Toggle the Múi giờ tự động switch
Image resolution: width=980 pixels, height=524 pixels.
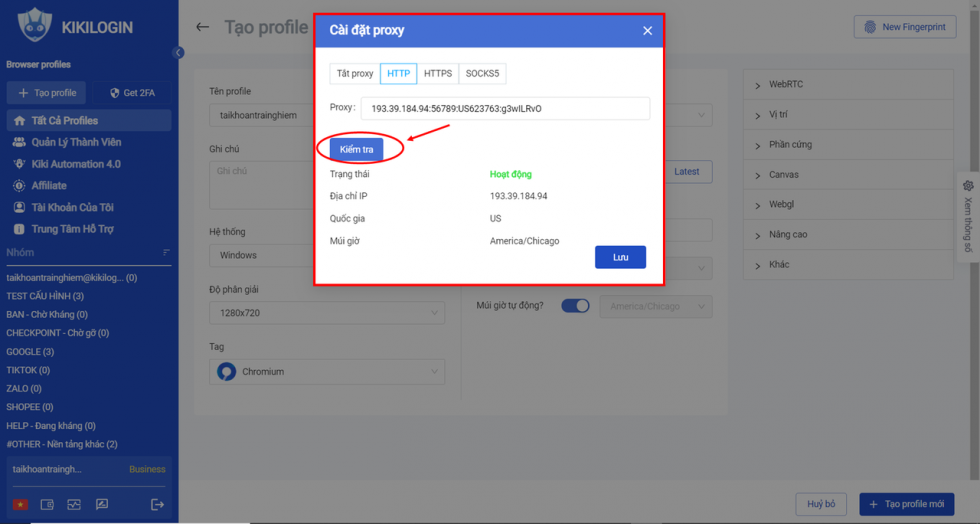(575, 306)
